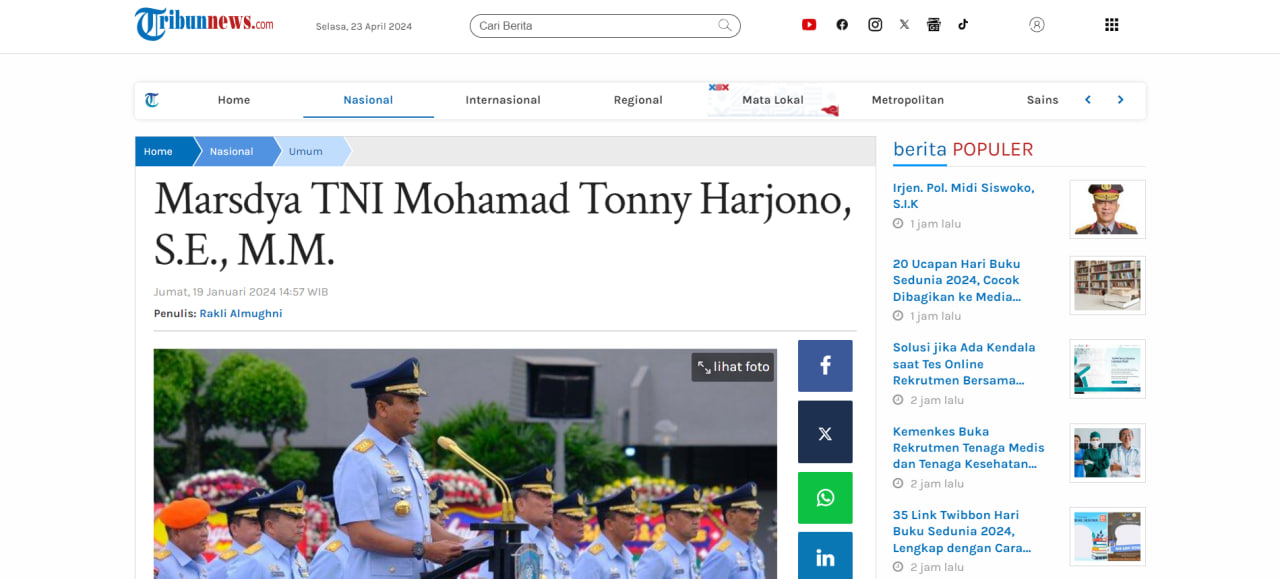1280x579 pixels.
Task: Open the apps grid menu icon
Action: (x=1111, y=25)
